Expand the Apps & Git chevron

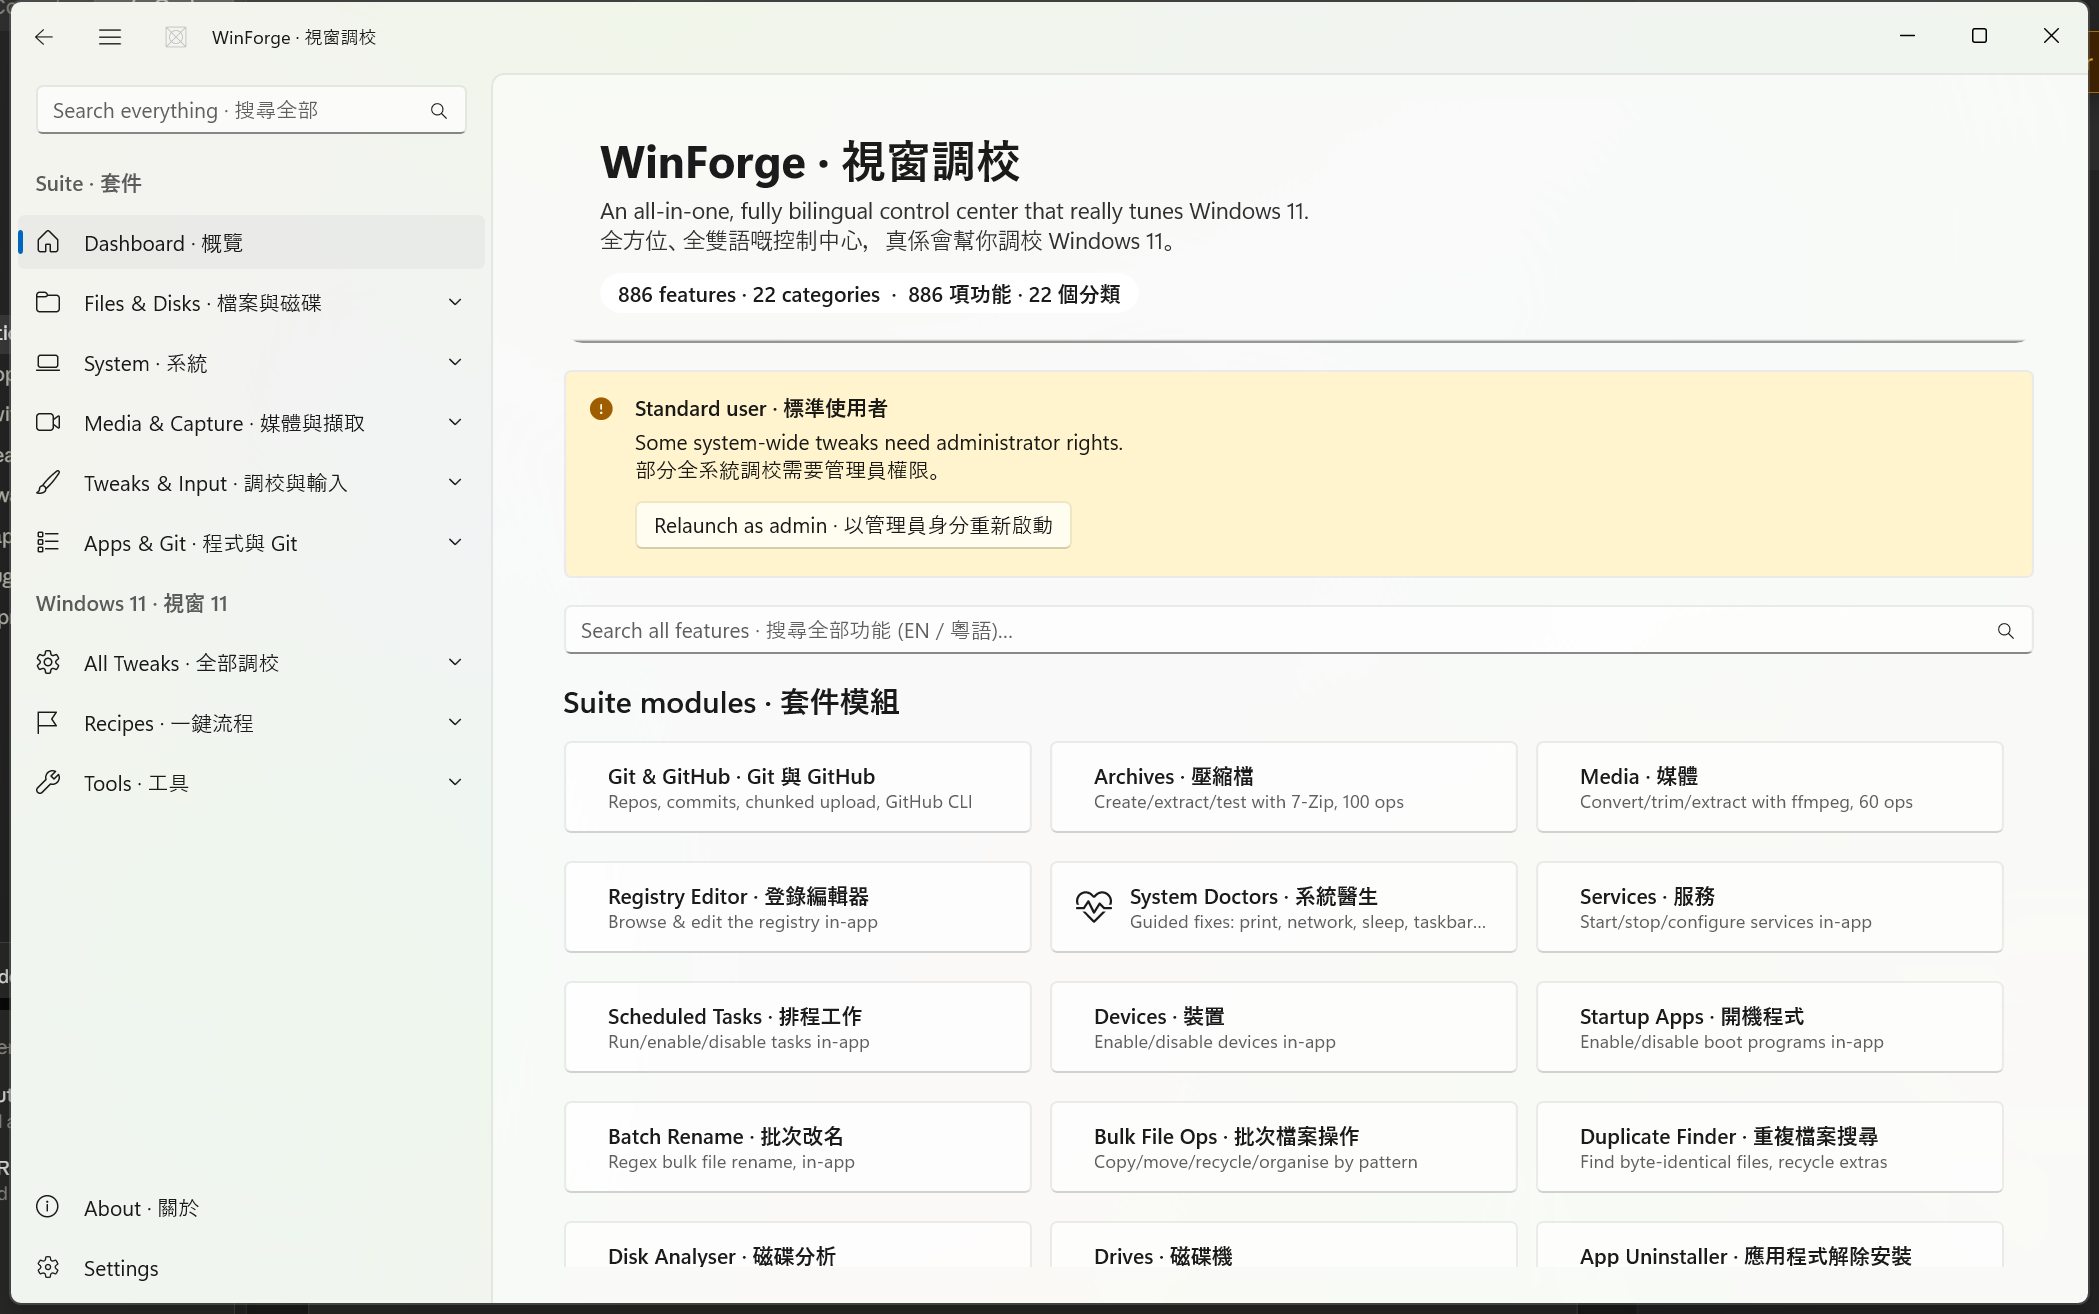tap(455, 543)
